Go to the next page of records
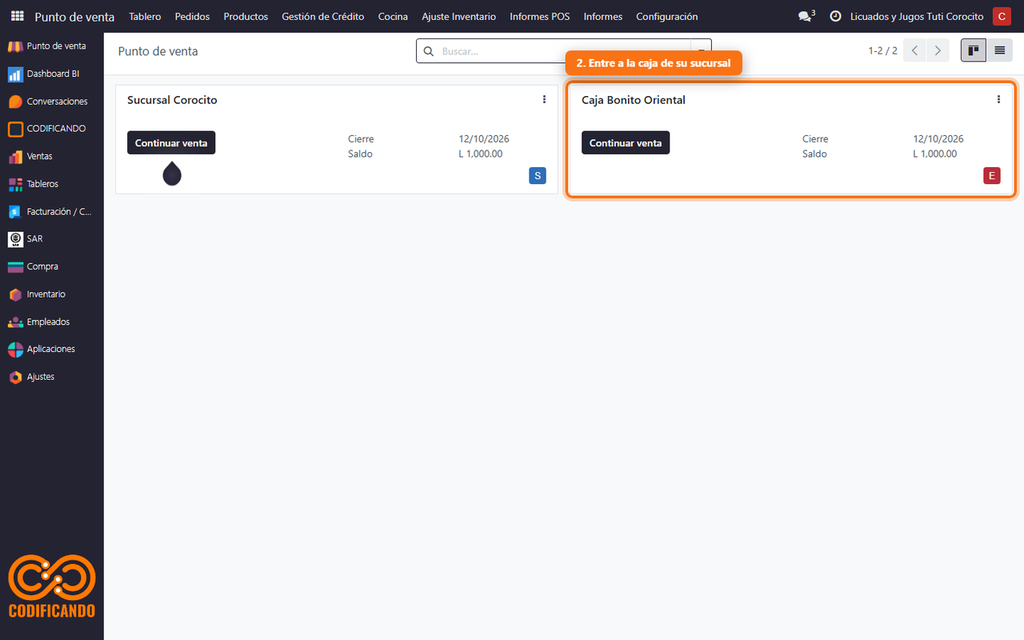1024x640 pixels. click(x=938, y=50)
